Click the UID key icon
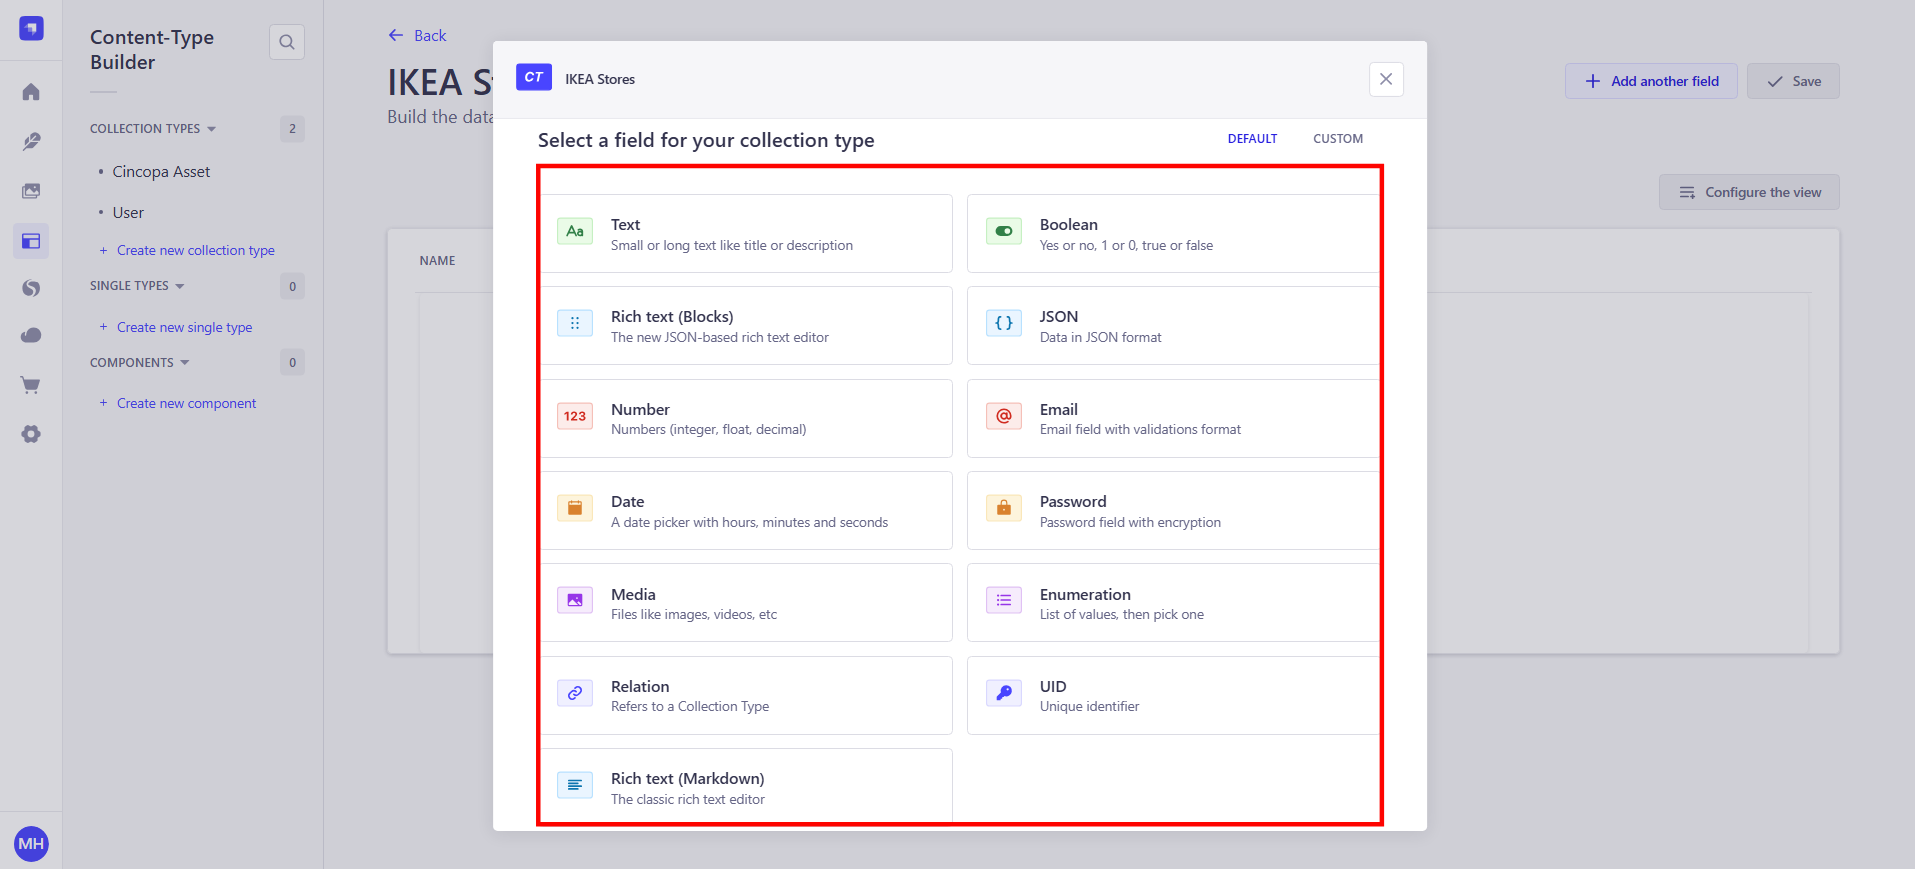 [1004, 693]
